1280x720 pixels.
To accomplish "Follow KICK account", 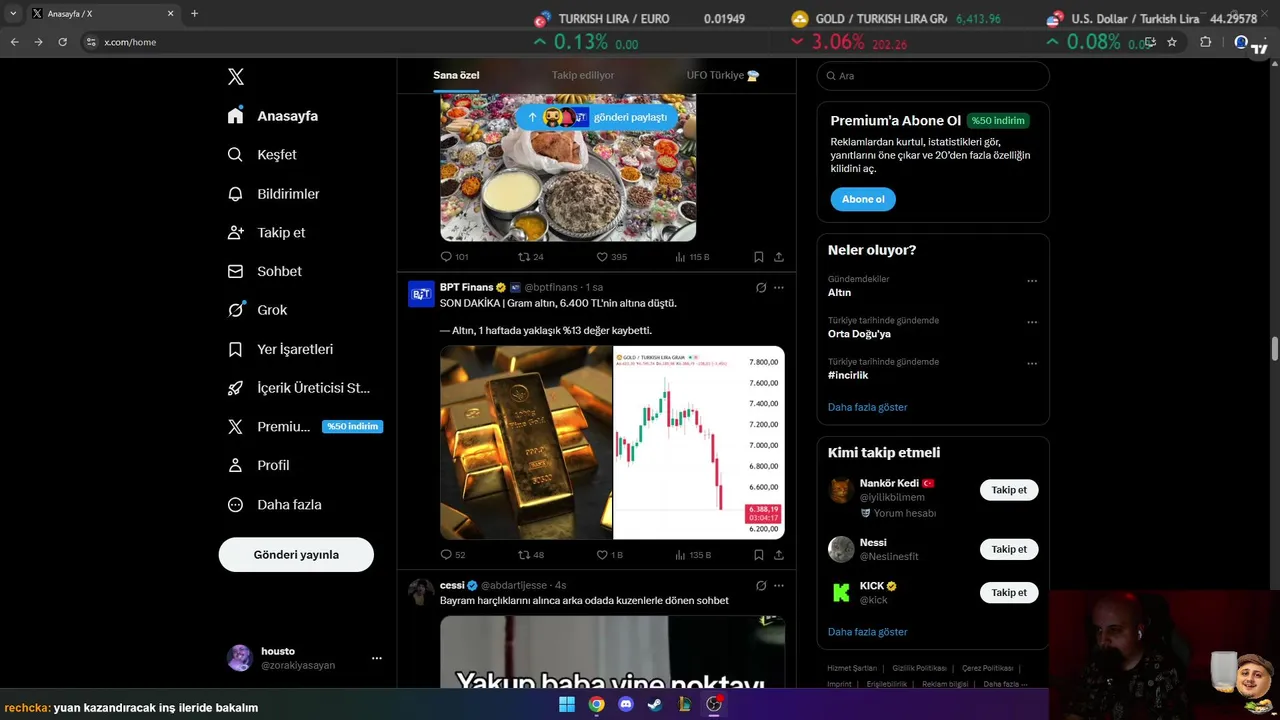I will (1009, 592).
